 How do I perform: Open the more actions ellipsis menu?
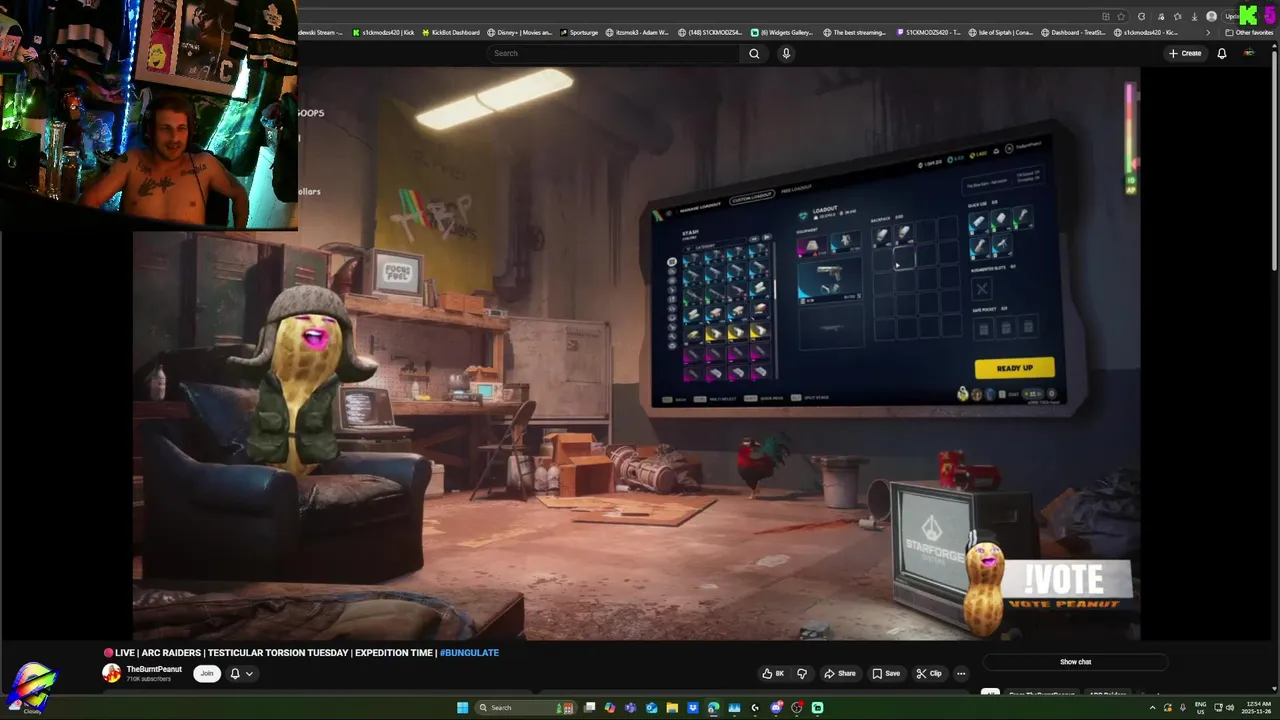click(x=961, y=673)
